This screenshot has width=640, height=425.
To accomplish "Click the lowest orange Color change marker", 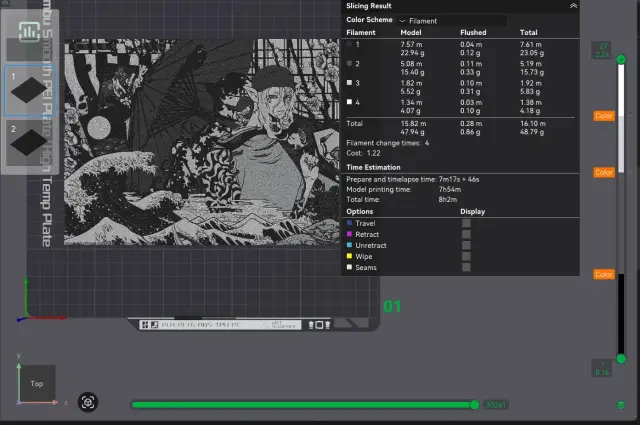I will pos(604,274).
